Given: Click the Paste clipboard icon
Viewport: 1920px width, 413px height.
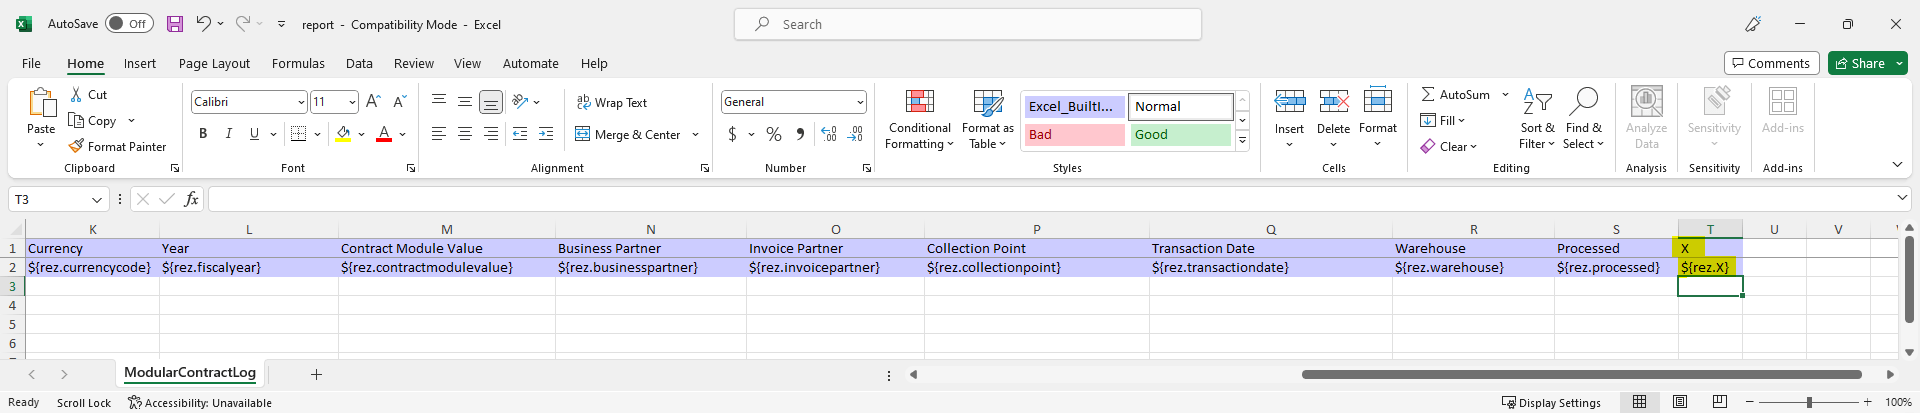Looking at the screenshot, I should click(41, 103).
